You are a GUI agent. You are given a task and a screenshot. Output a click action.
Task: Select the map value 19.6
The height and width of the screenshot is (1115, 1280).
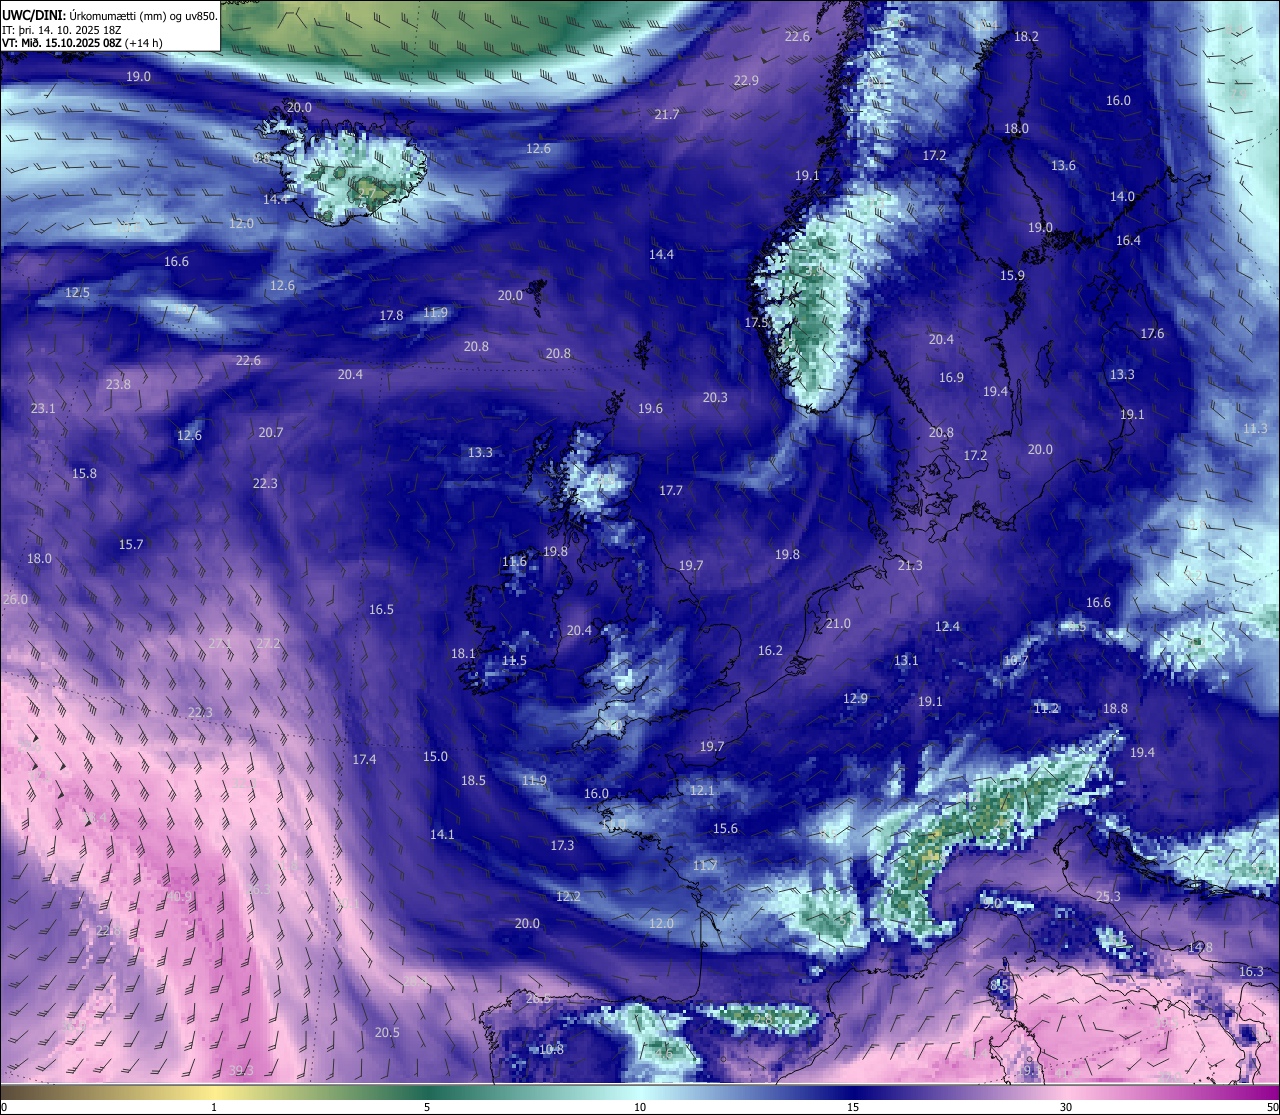click(650, 408)
